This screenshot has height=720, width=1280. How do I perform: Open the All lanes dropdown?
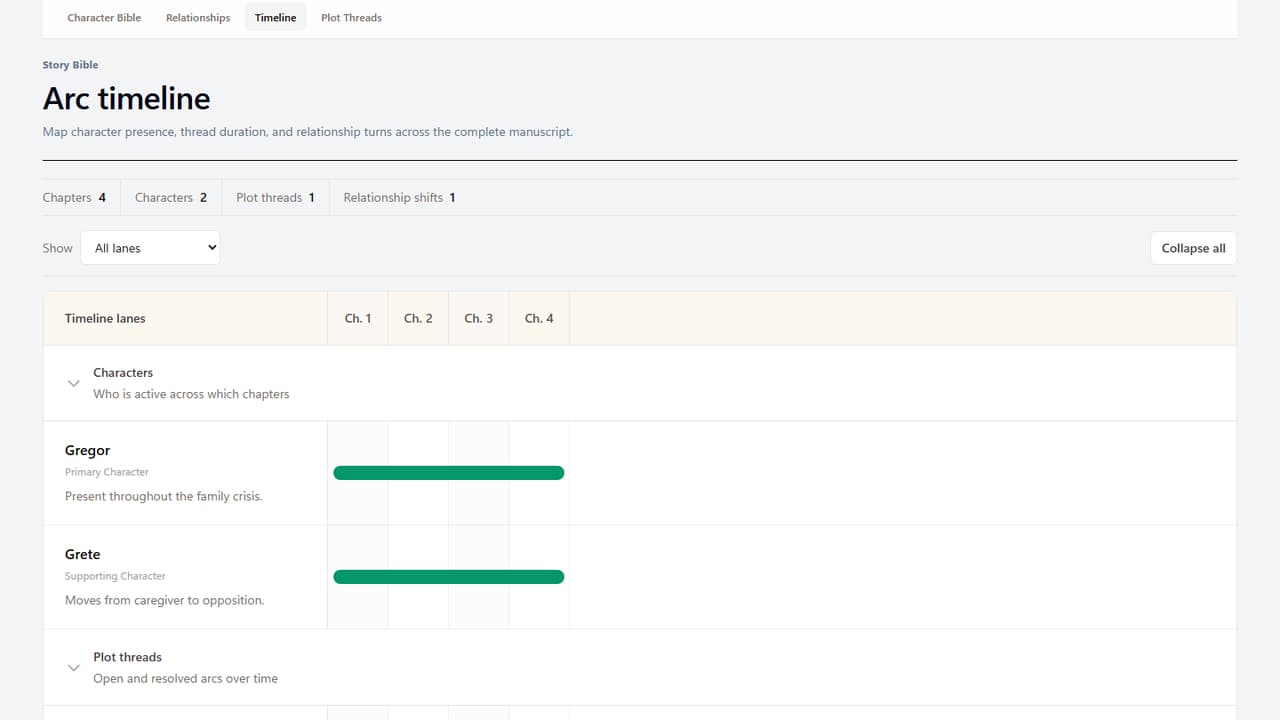pyautogui.click(x=150, y=248)
